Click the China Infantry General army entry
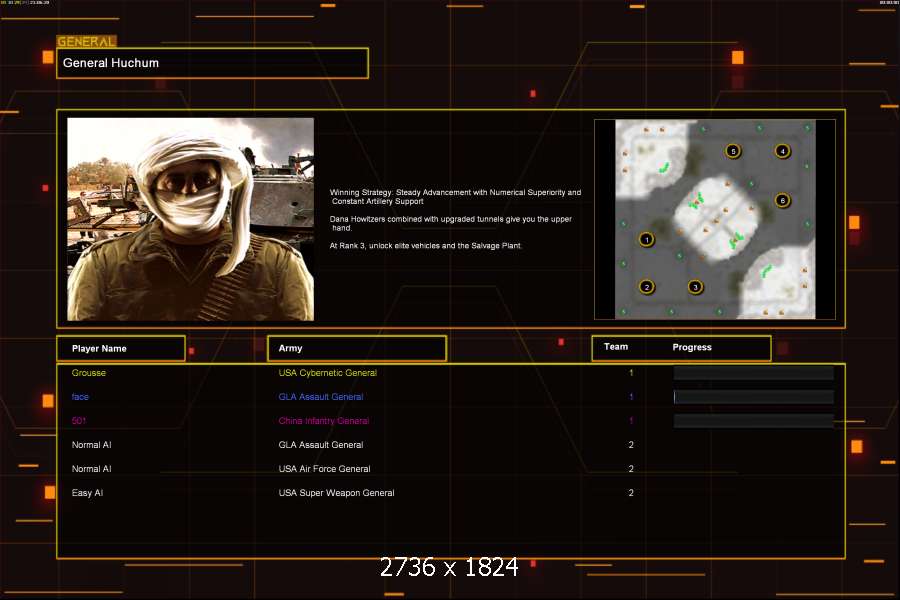The height and width of the screenshot is (600, 900). click(323, 421)
